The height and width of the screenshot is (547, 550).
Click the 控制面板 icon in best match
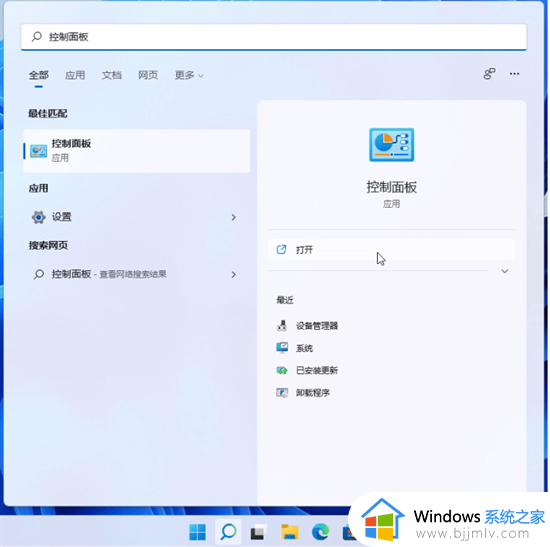[39, 151]
